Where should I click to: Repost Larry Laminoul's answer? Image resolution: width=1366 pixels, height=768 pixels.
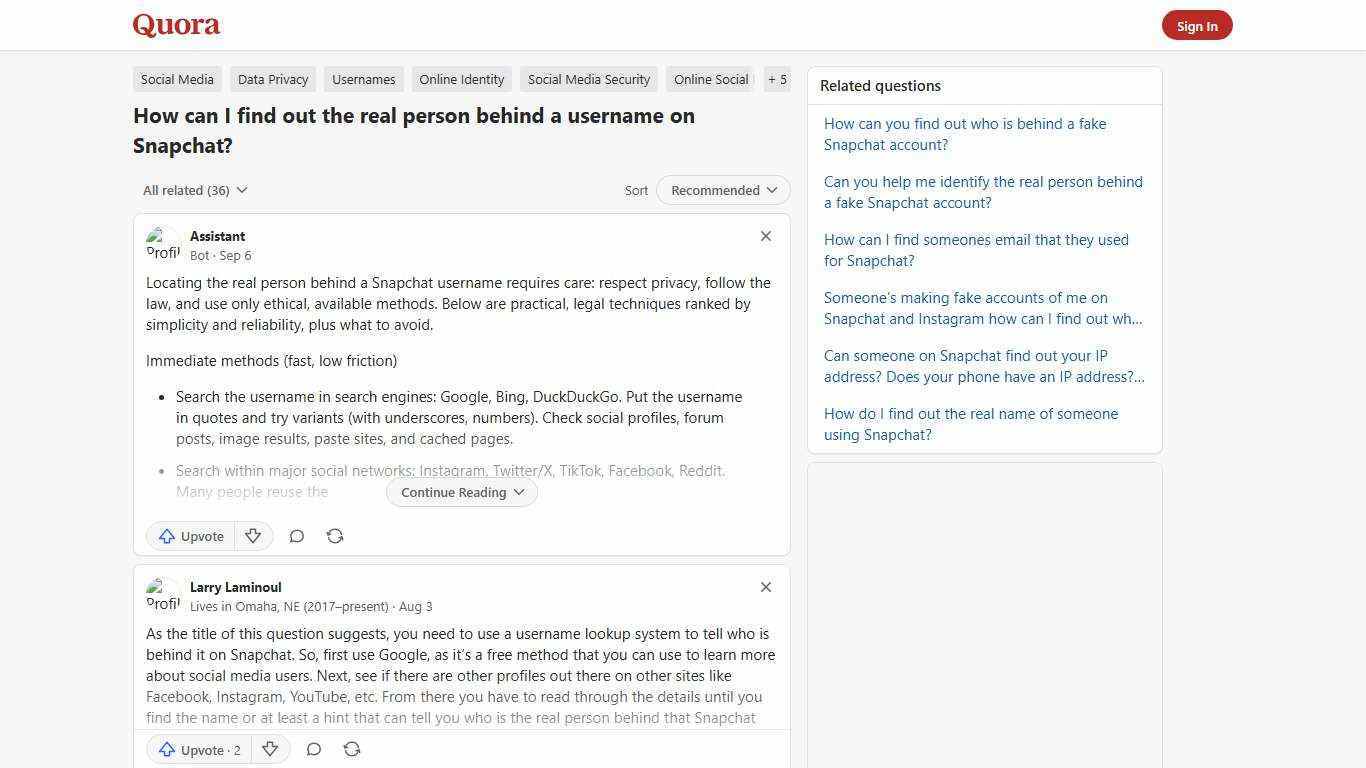pyautogui.click(x=352, y=749)
